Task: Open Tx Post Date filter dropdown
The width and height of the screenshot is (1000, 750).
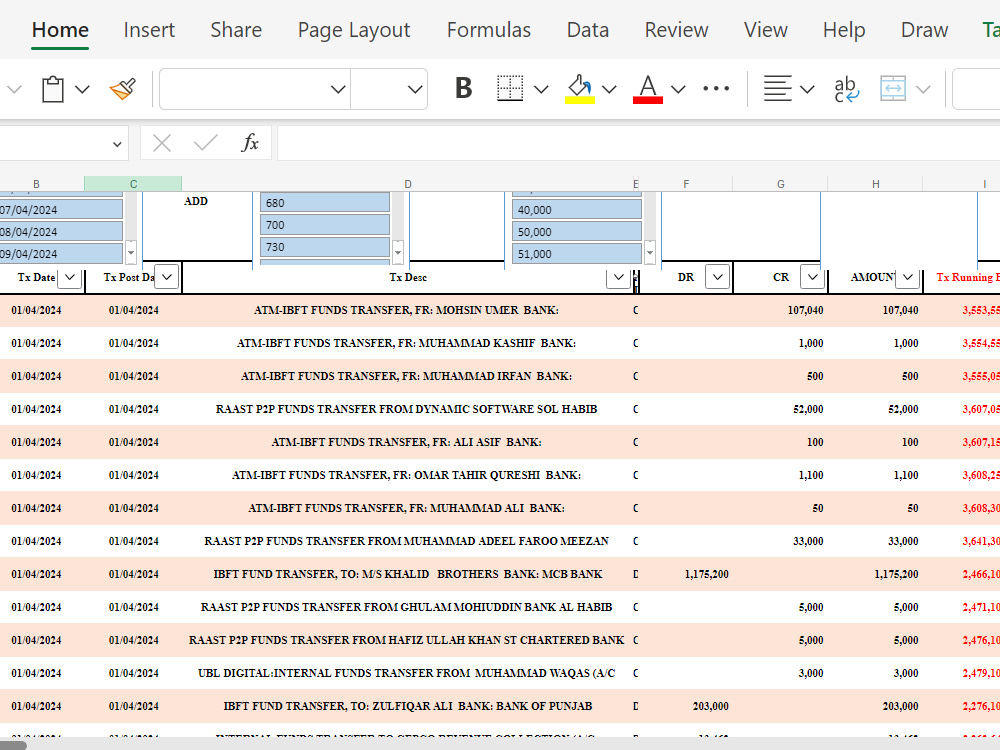Action: point(166,277)
